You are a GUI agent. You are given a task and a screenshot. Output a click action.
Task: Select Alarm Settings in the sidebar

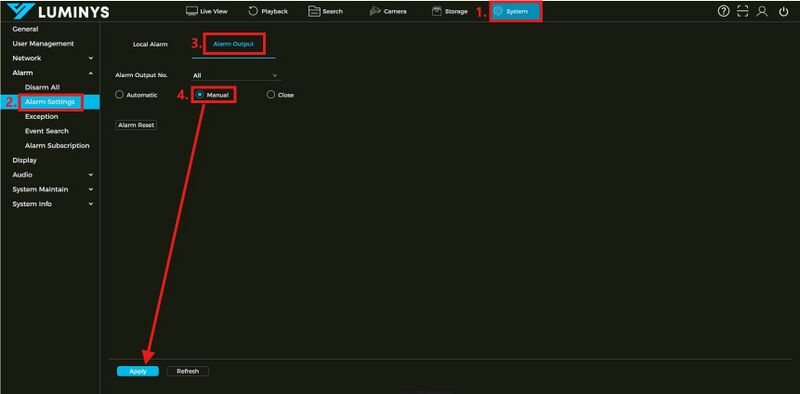50,102
